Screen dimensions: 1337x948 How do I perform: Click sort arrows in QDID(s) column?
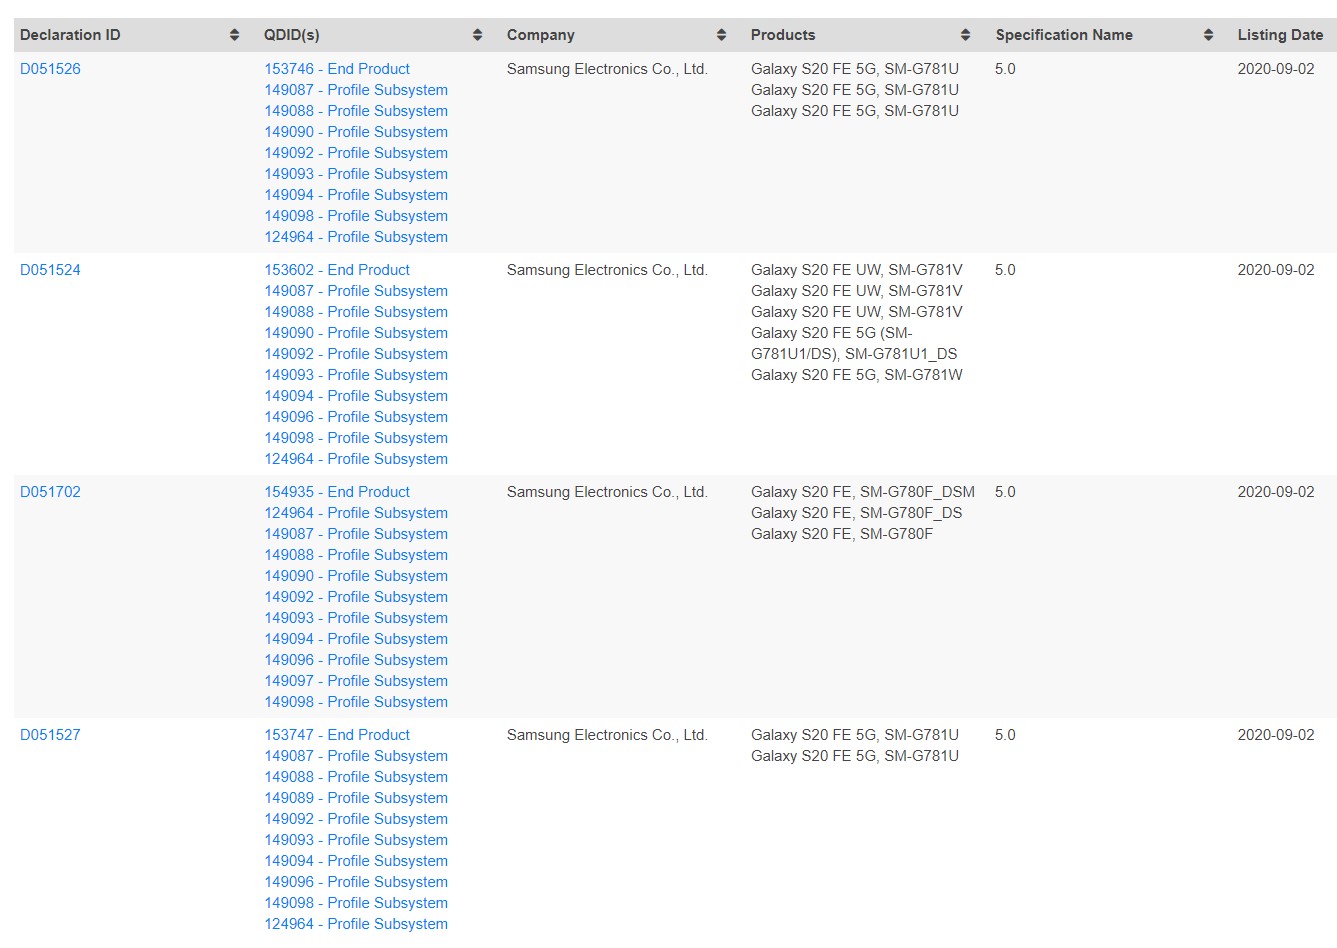pyautogui.click(x=477, y=35)
